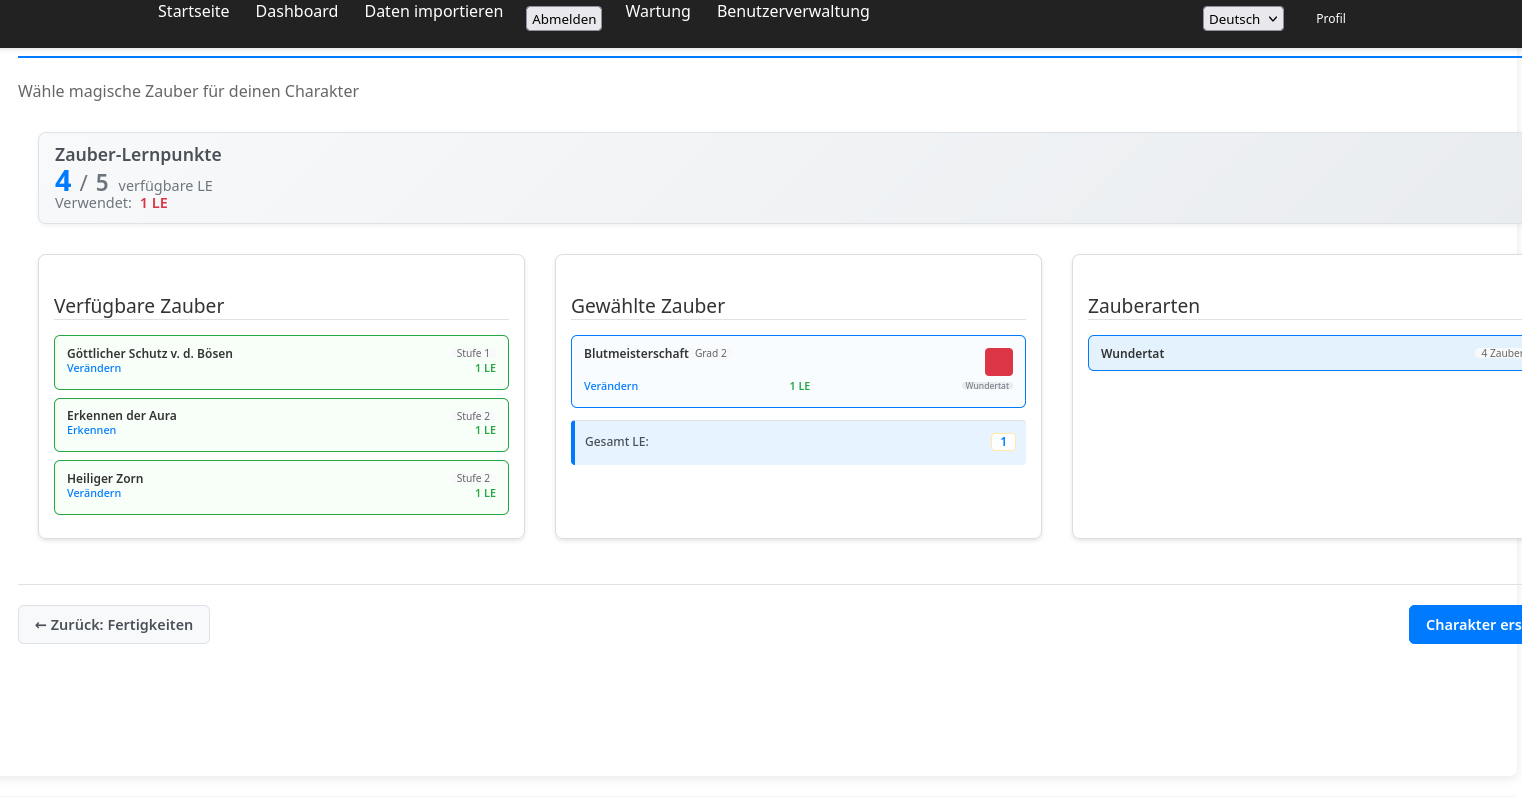Open the Profil link
This screenshot has width=1522, height=797.
(x=1330, y=19)
